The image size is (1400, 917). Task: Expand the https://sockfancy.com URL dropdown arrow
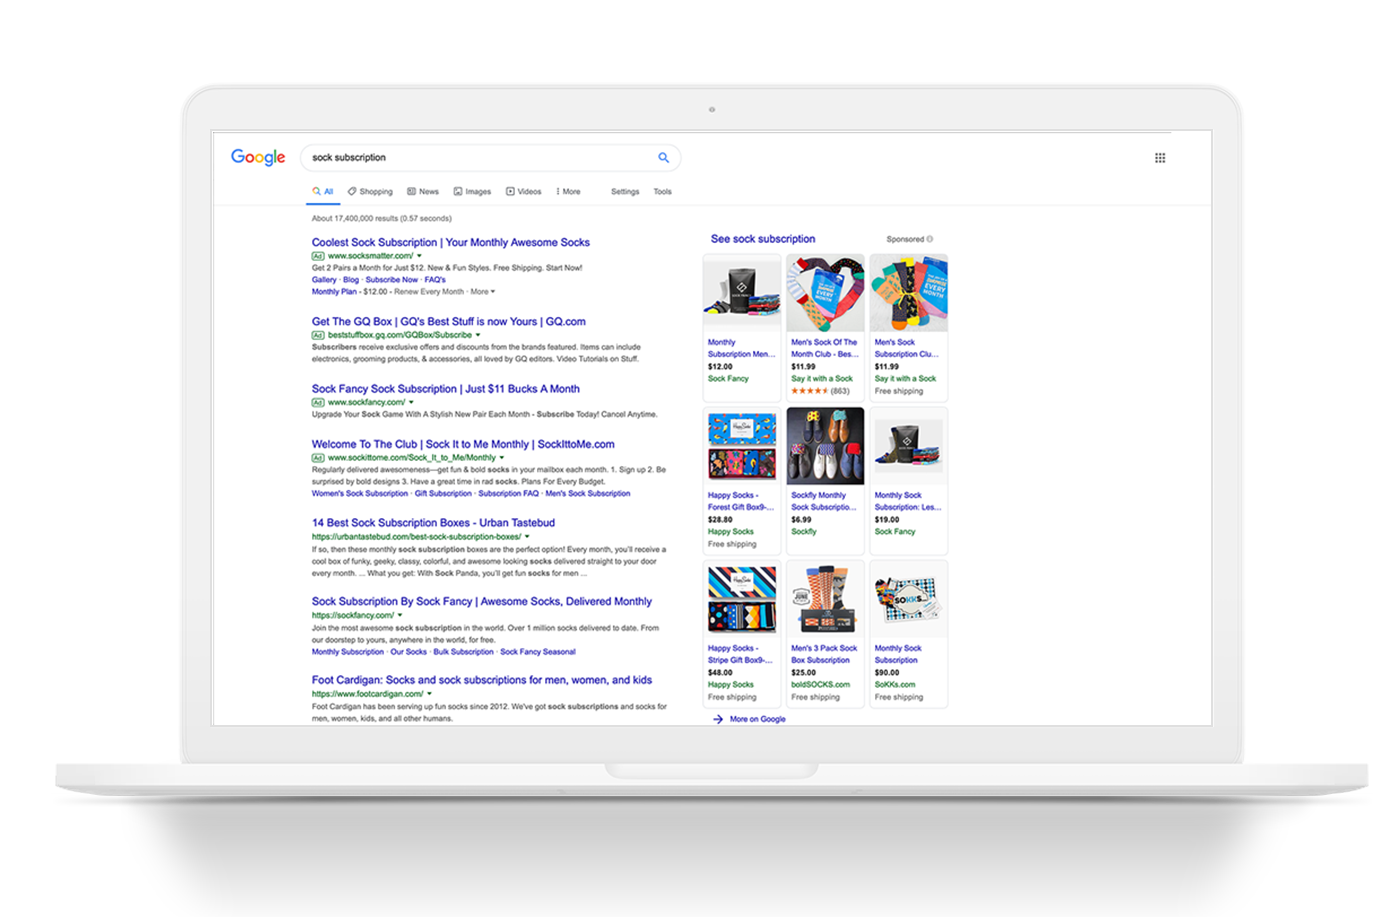(400, 615)
